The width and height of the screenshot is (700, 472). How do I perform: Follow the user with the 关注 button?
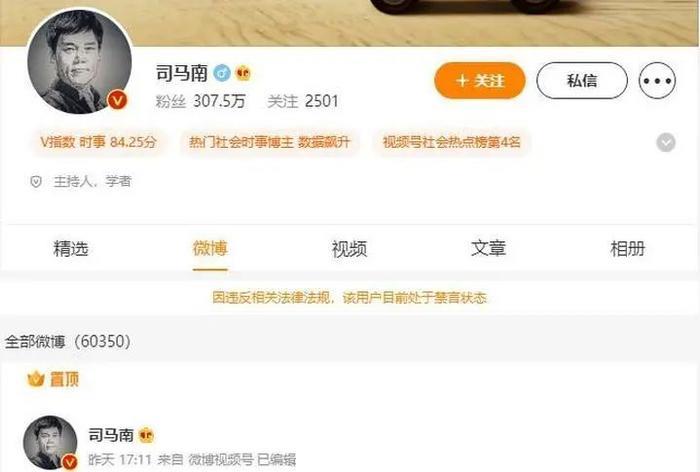coord(480,80)
